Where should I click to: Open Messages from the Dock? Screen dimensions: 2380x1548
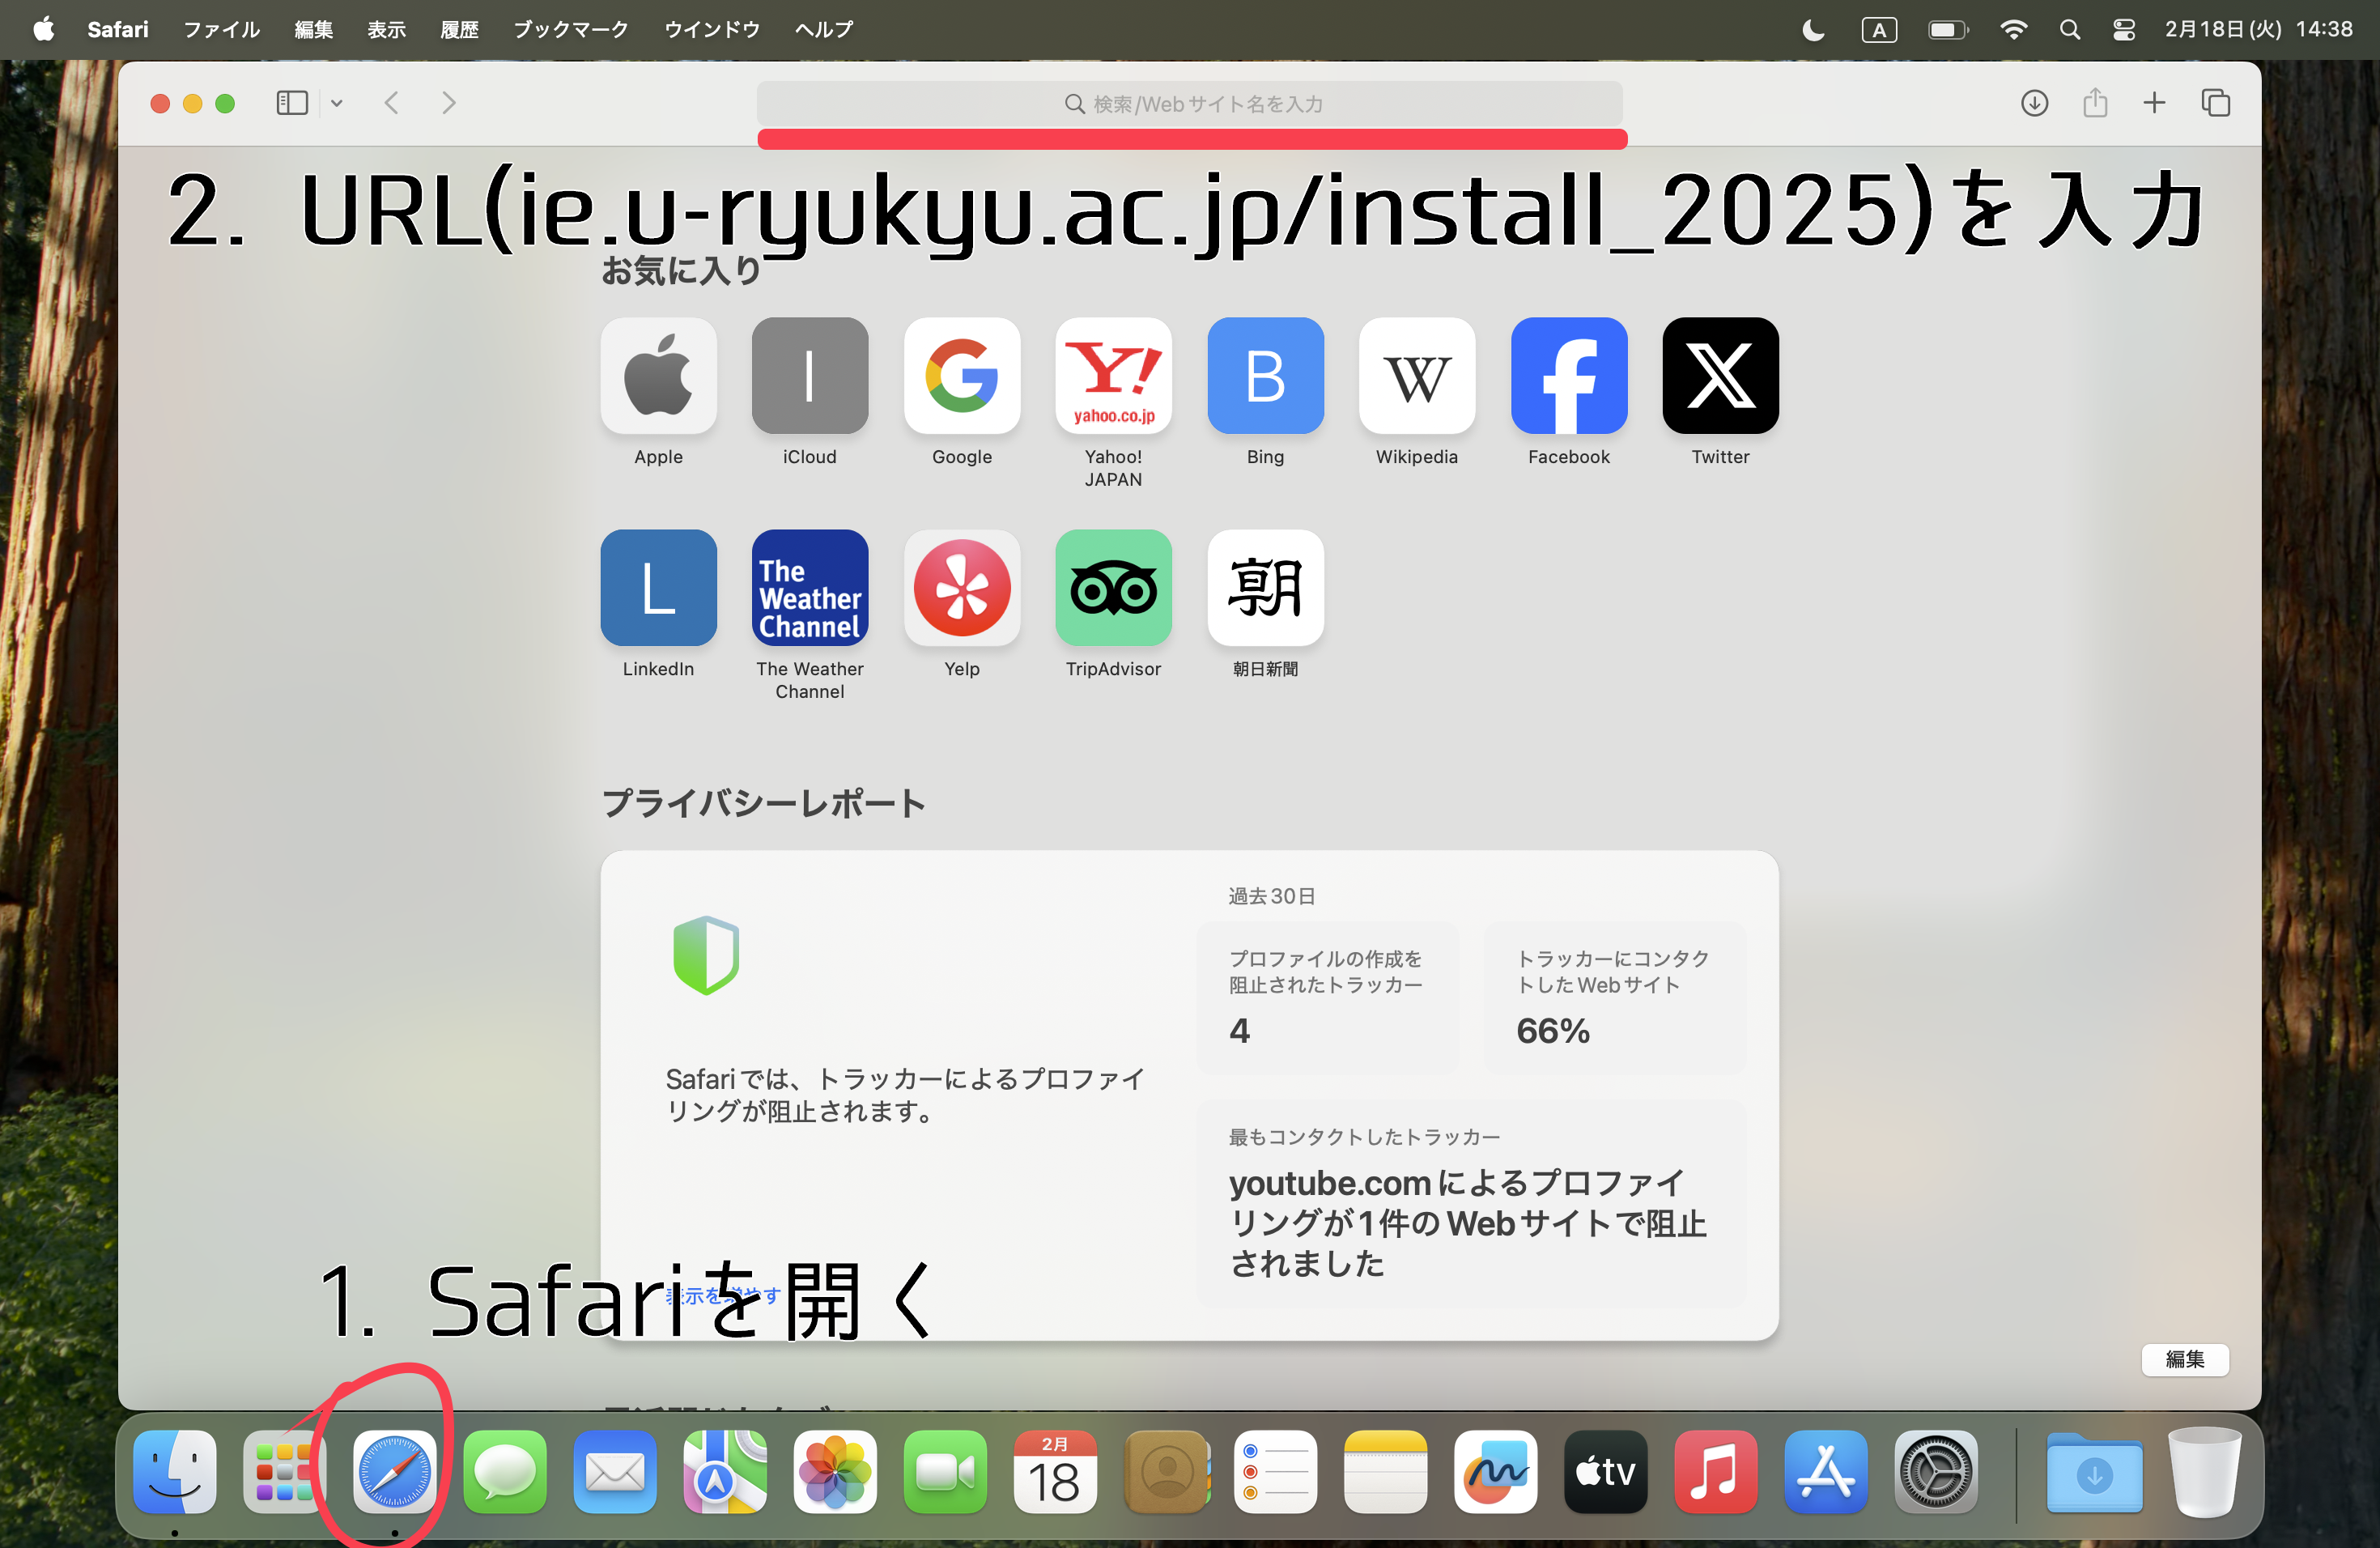click(x=504, y=1471)
